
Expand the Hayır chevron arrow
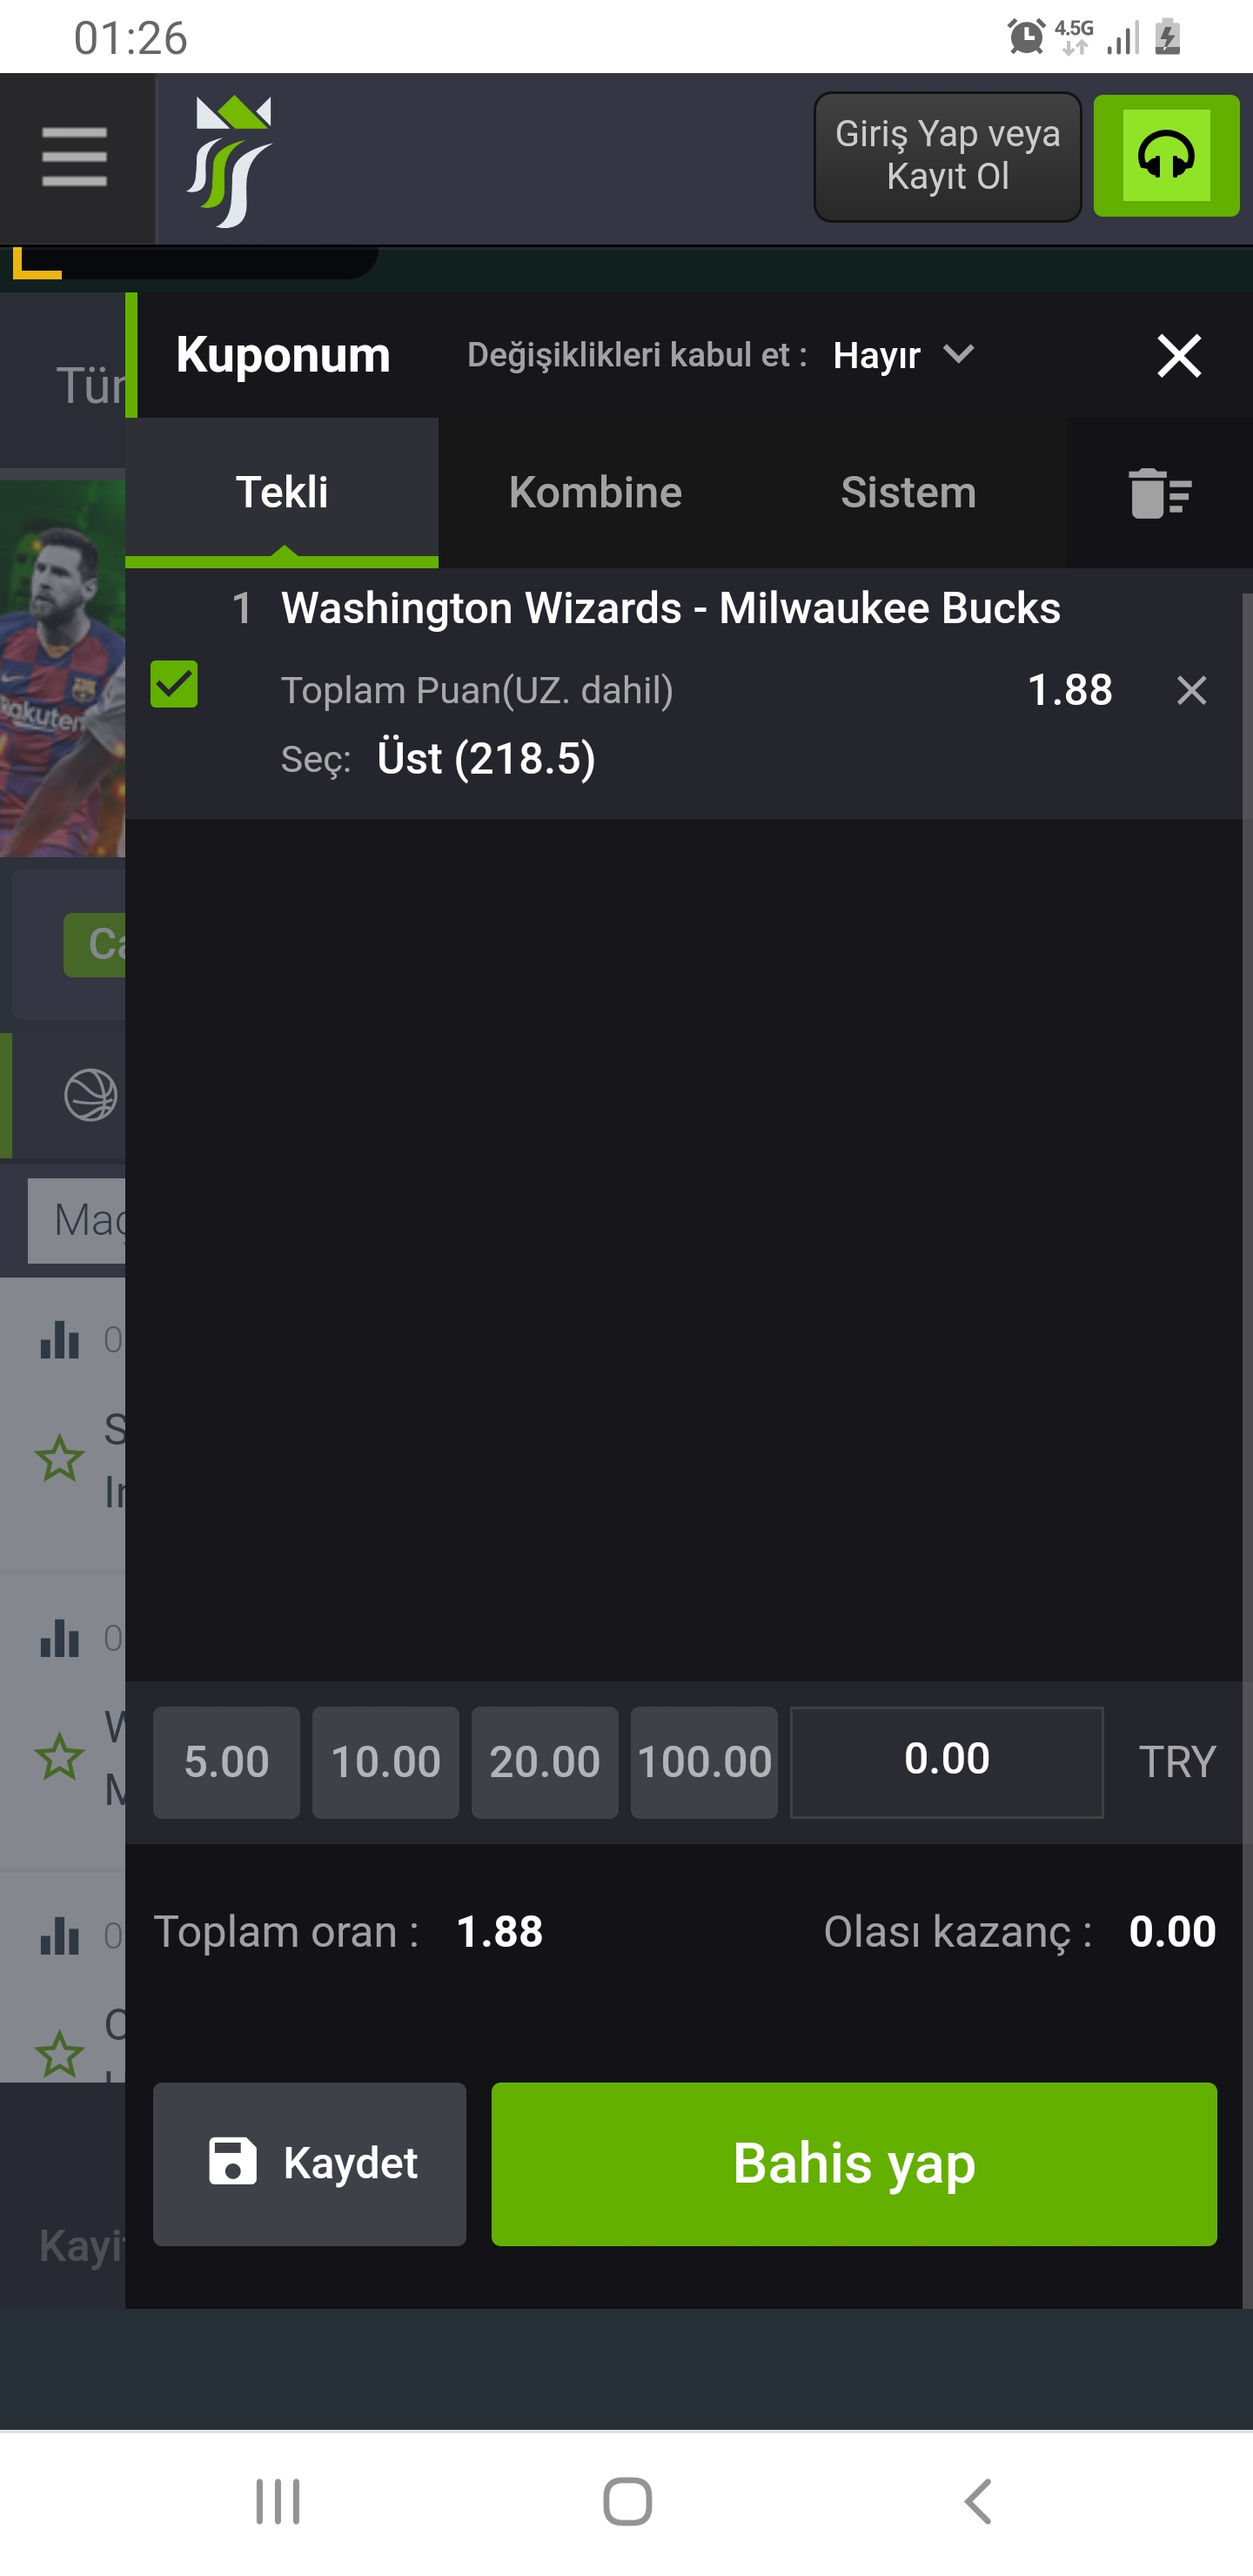[958, 354]
